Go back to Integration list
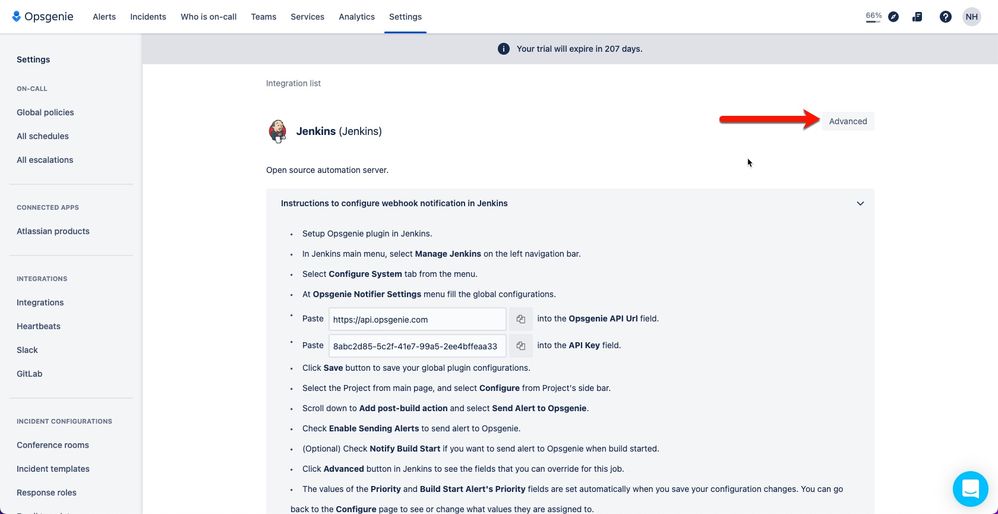This screenshot has width=998, height=514. [293, 83]
